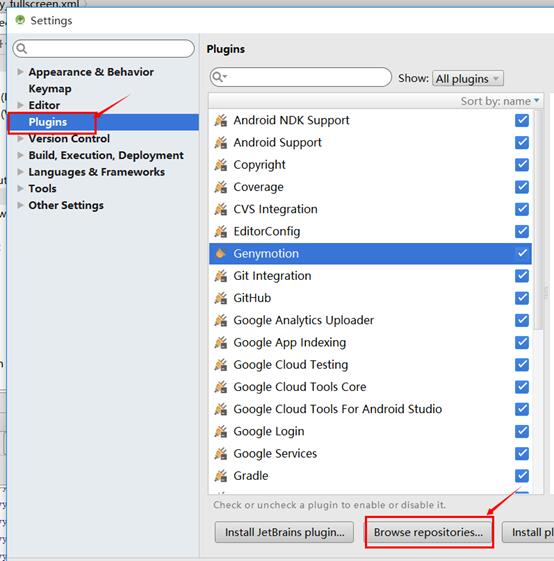Screen dimensions: 554x561
Task: Select the Google Login plugin row
Action: coord(370,431)
